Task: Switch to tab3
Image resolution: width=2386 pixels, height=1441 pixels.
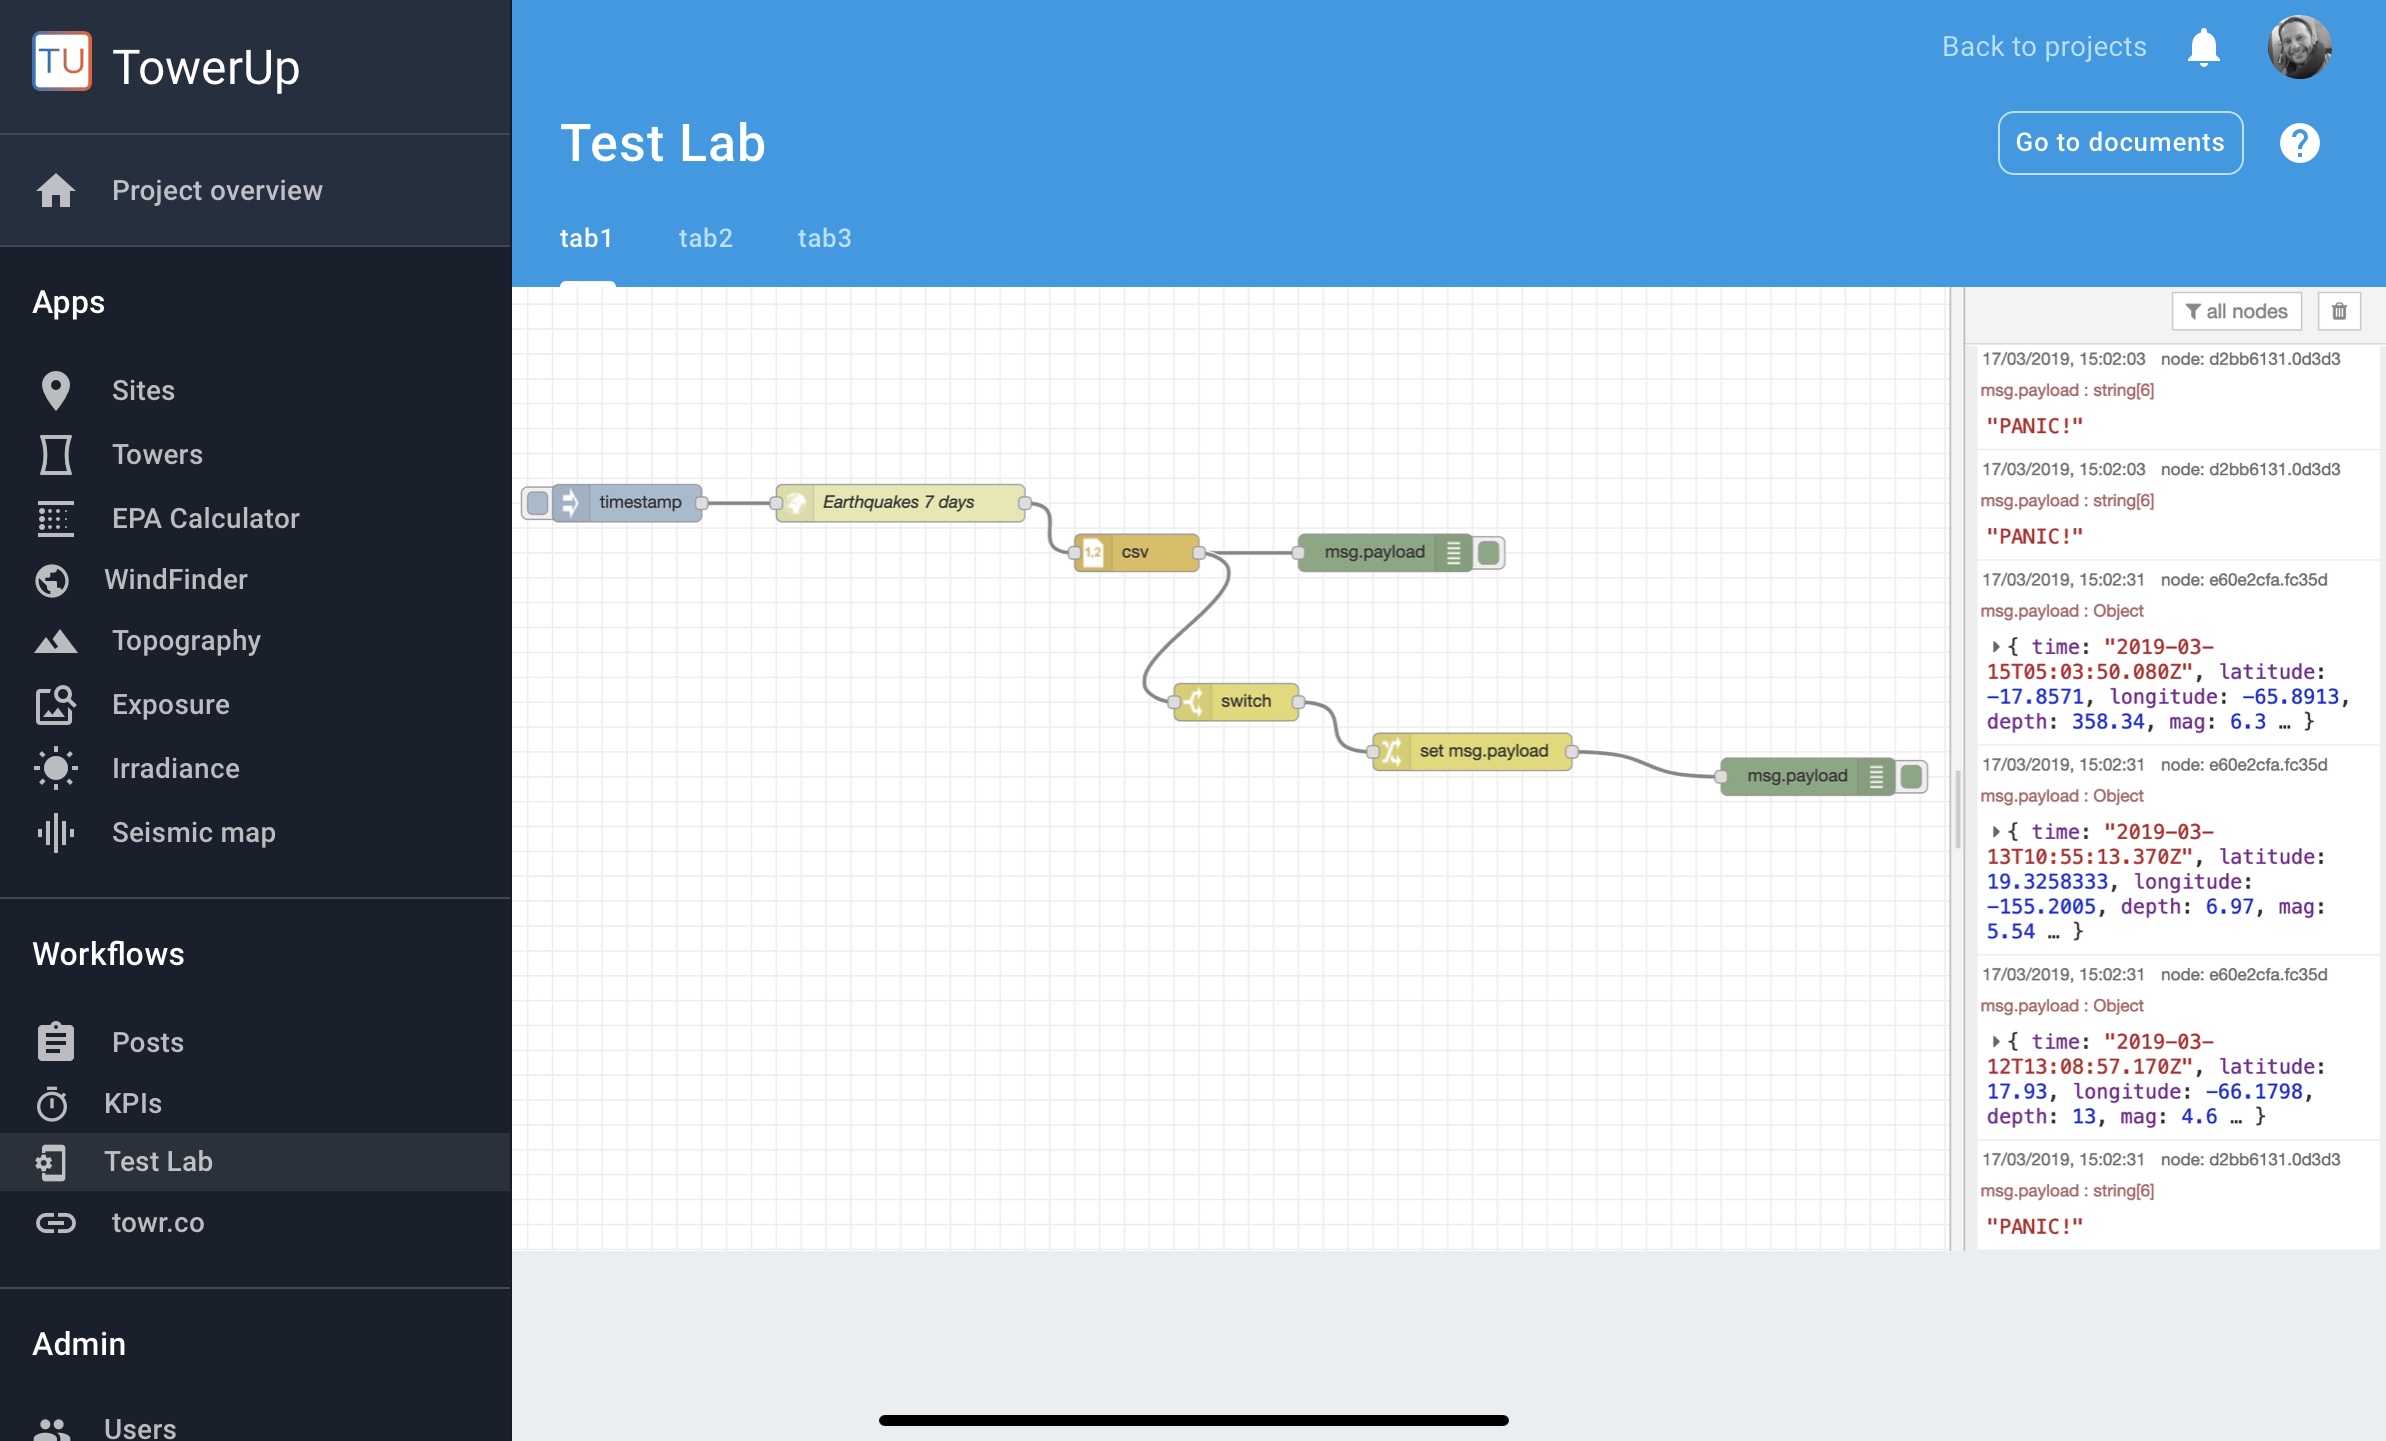Action: [x=823, y=237]
